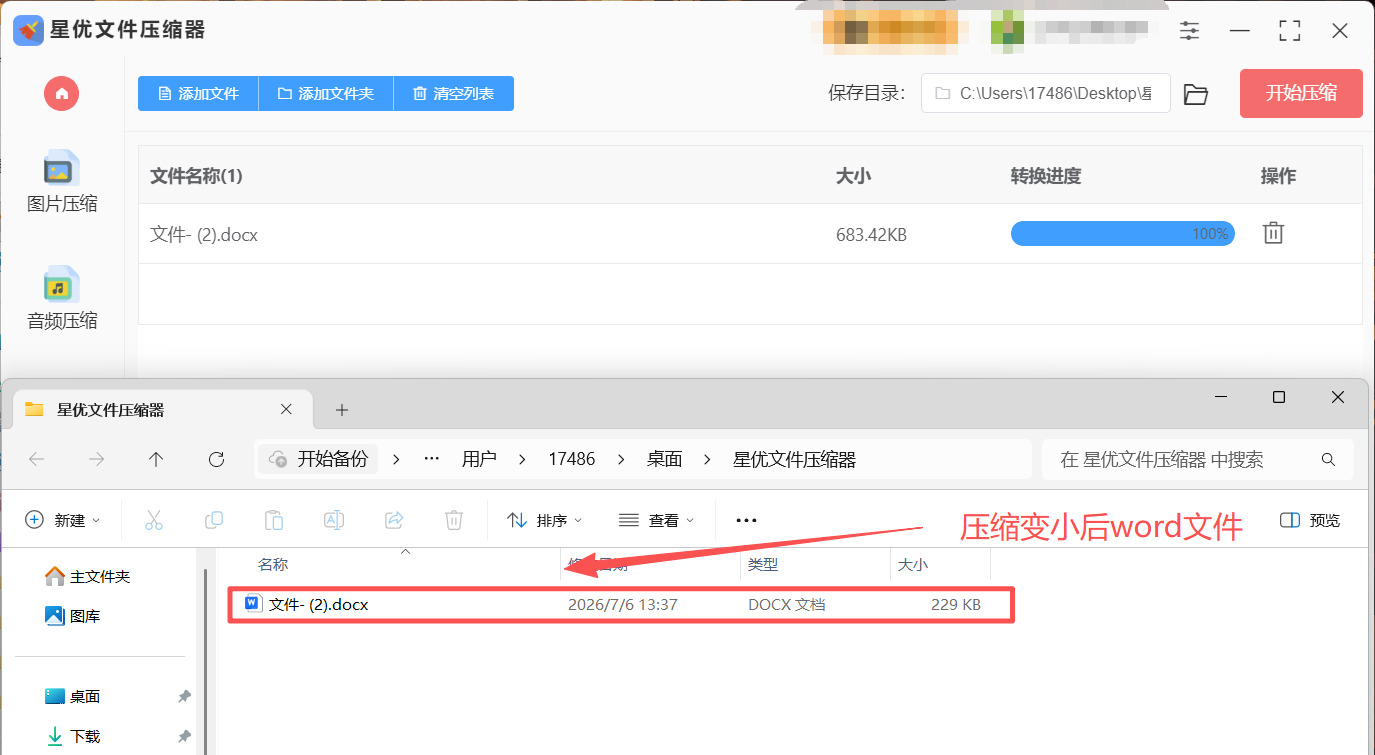Select the 文件- (2).docx file in Explorer
The height and width of the screenshot is (755, 1375).
621,605
